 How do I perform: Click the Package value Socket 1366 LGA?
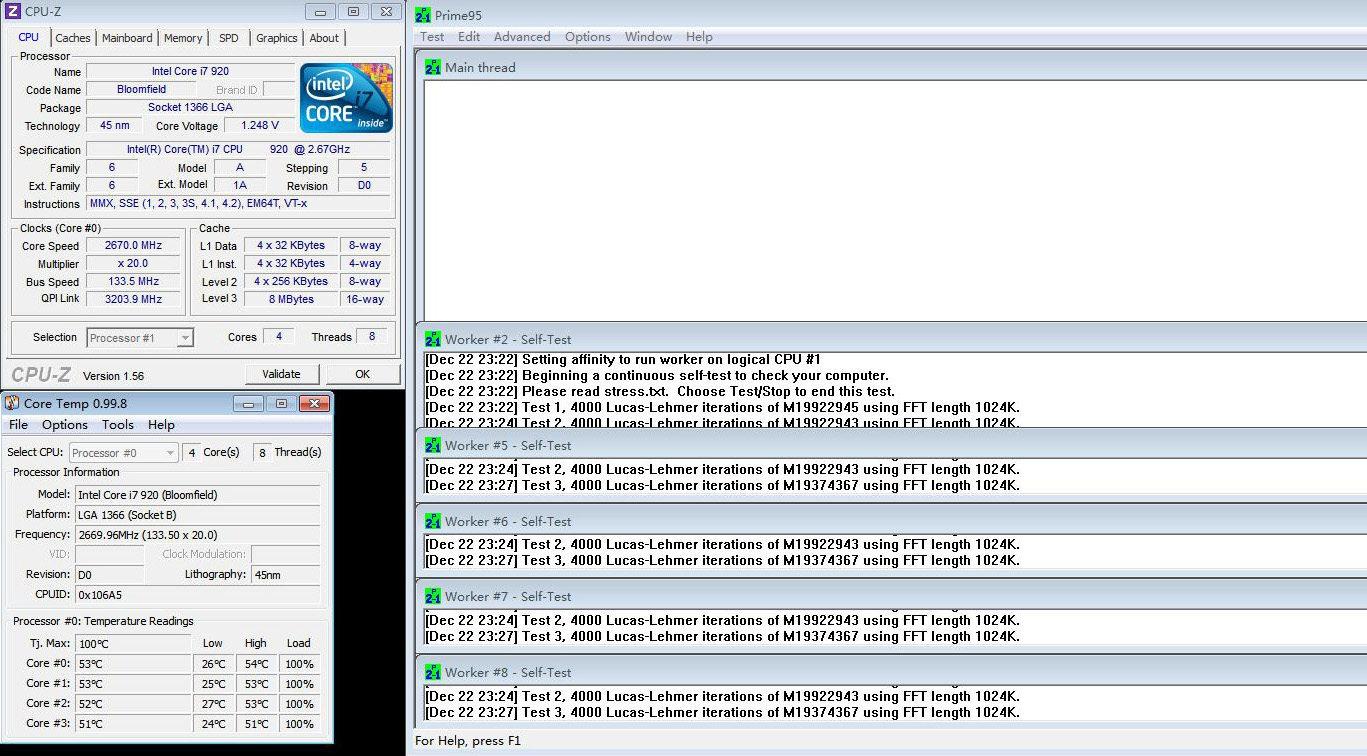pos(191,108)
